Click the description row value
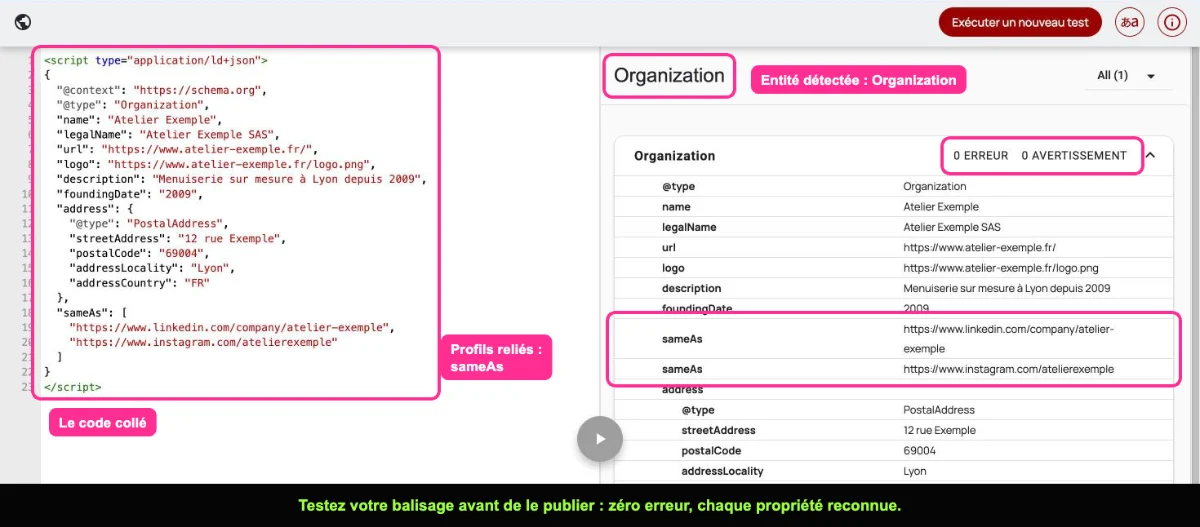The height and width of the screenshot is (527, 1200). pos(1006,288)
